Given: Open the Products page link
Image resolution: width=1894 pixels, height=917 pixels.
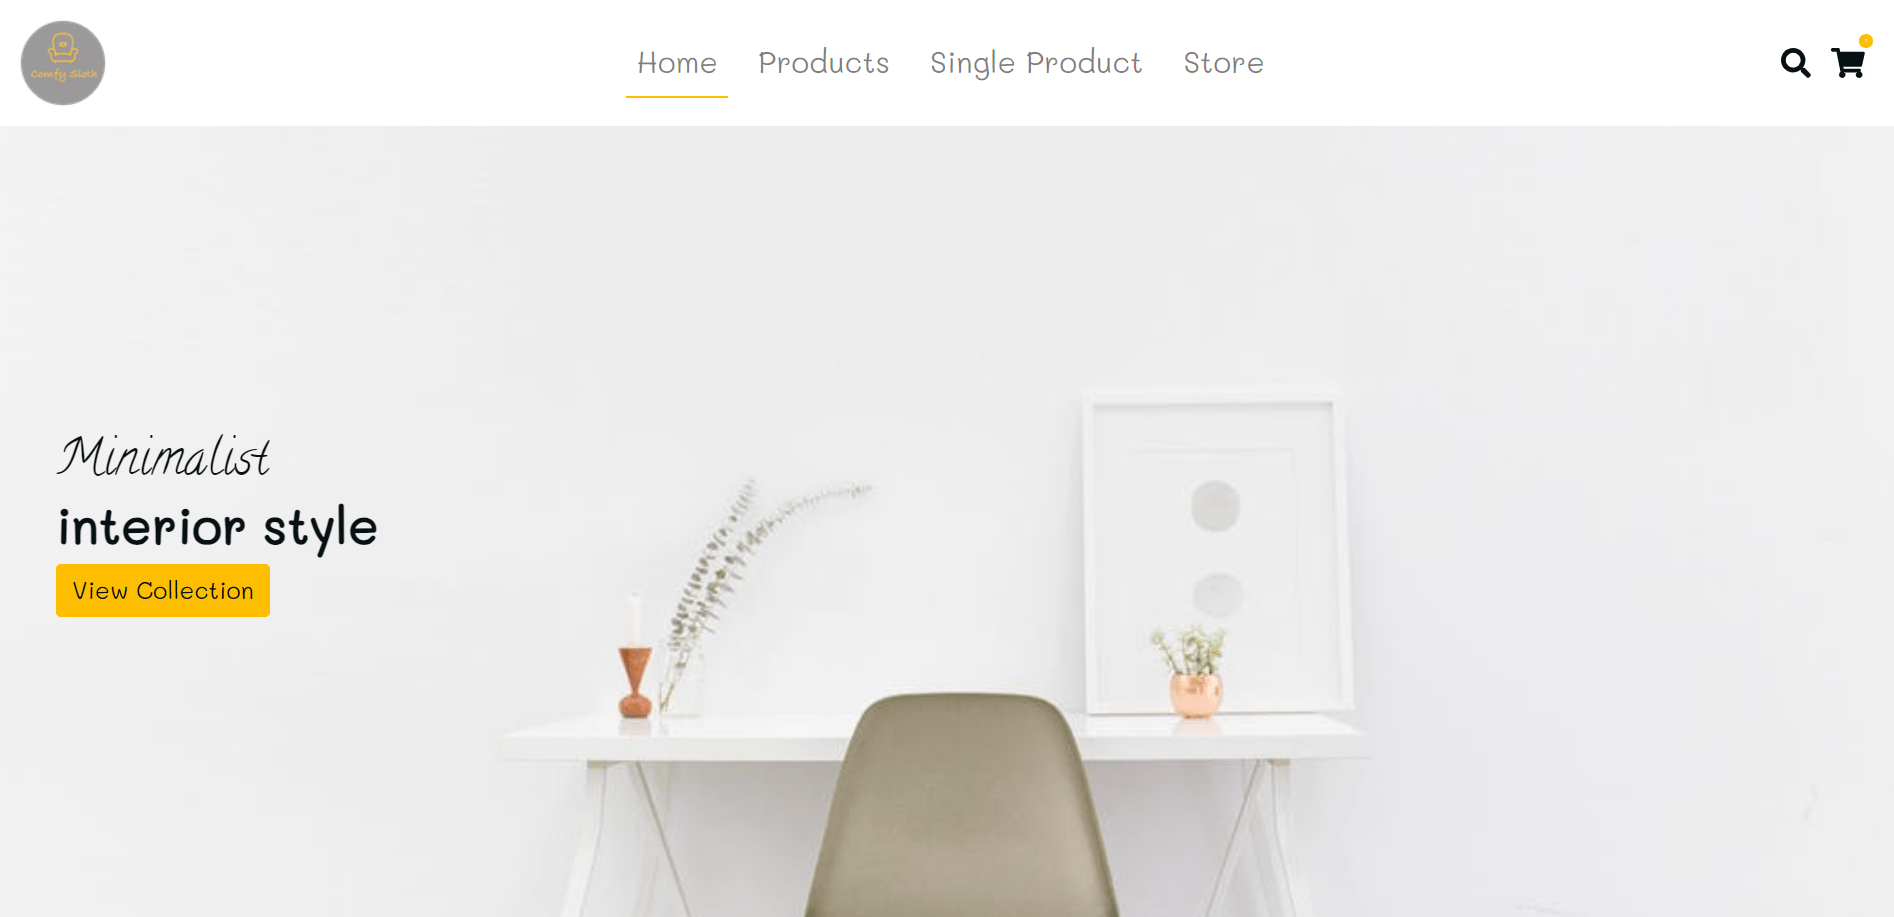Looking at the screenshot, I should (824, 63).
